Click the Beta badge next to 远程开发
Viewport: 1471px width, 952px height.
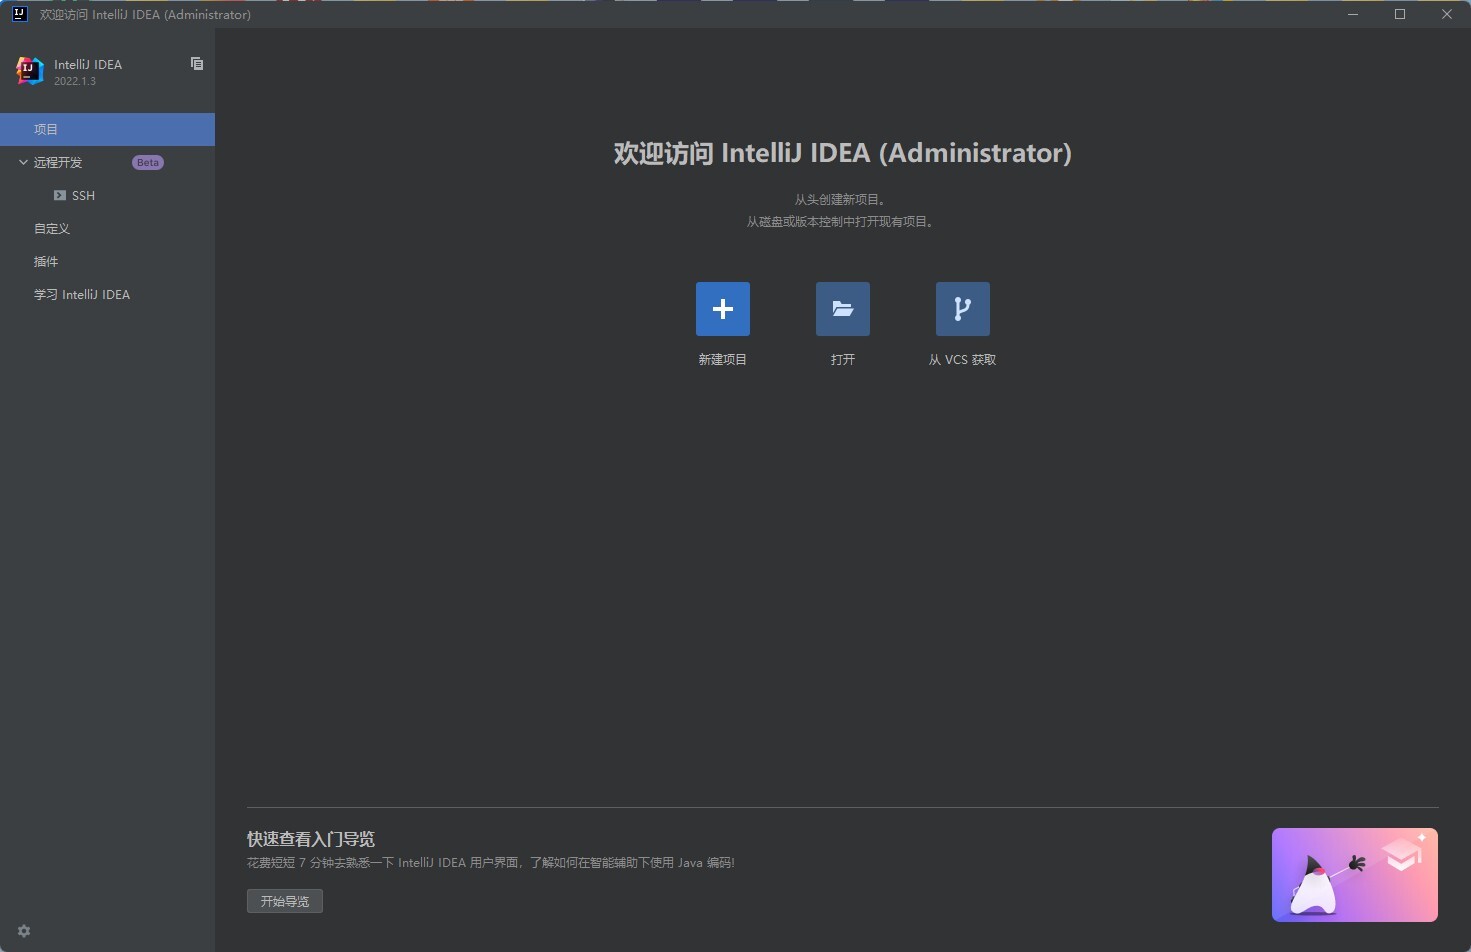tap(148, 162)
